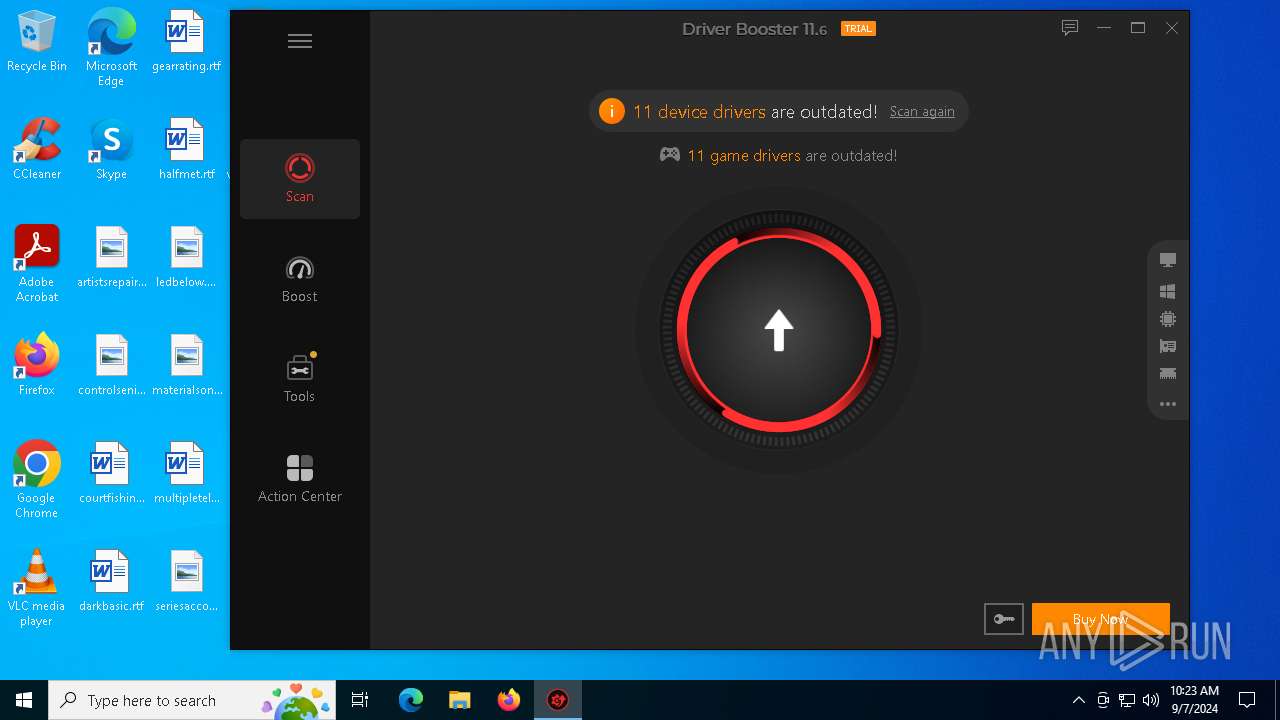Open Edge from the taskbar
The height and width of the screenshot is (720, 1280).
click(x=411, y=700)
